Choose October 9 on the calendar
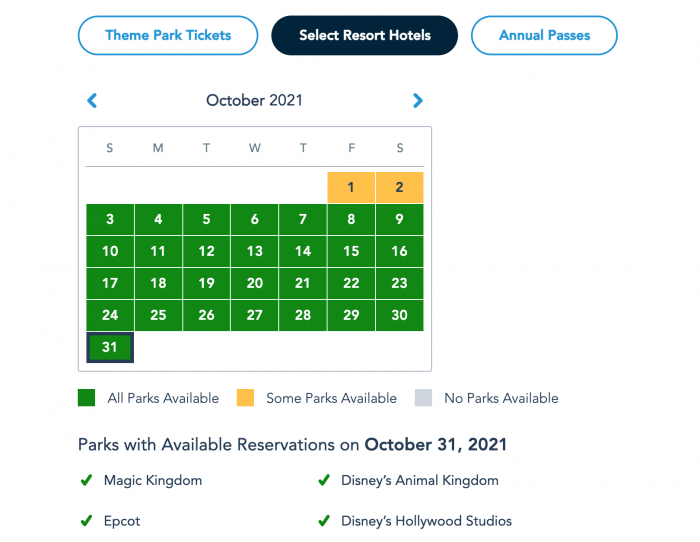The width and height of the screenshot is (700, 542). (x=399, y=219)
